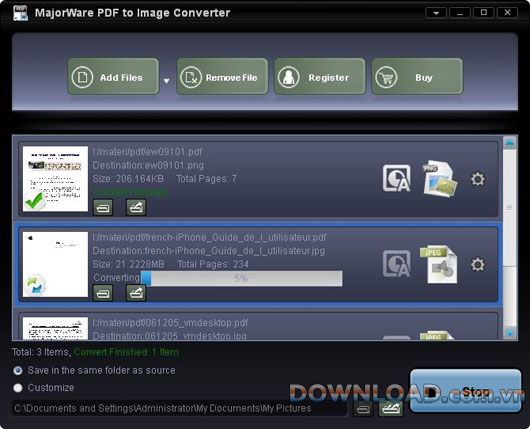Open title bar dropdown menu arrow
The height and width of the screenshot is (429, 530).
436,13
